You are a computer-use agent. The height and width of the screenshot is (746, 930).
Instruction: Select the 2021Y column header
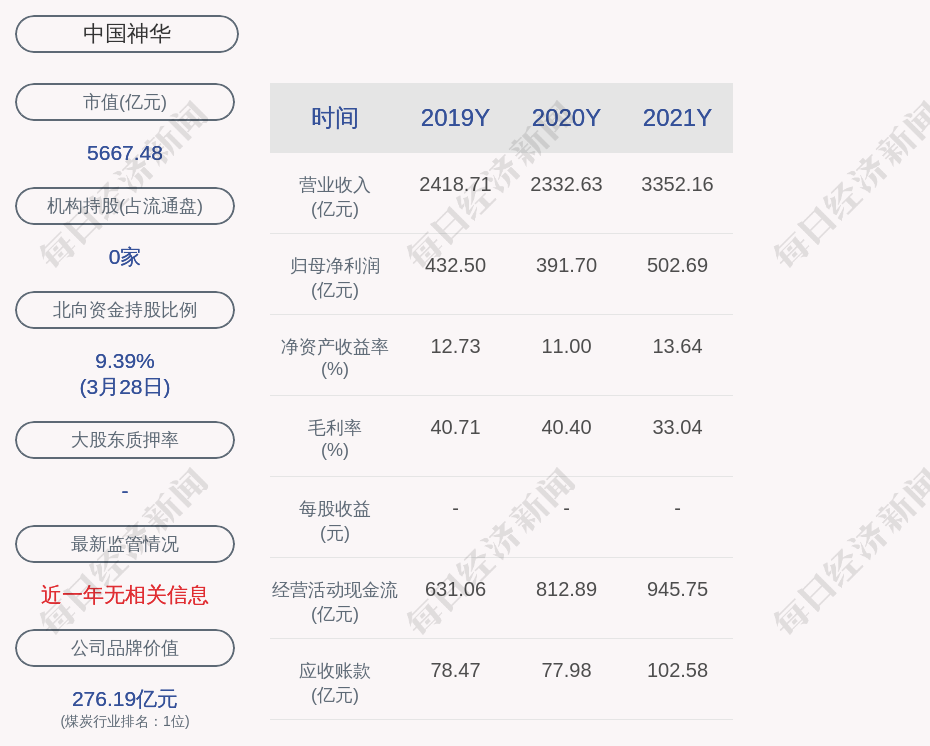677,118
